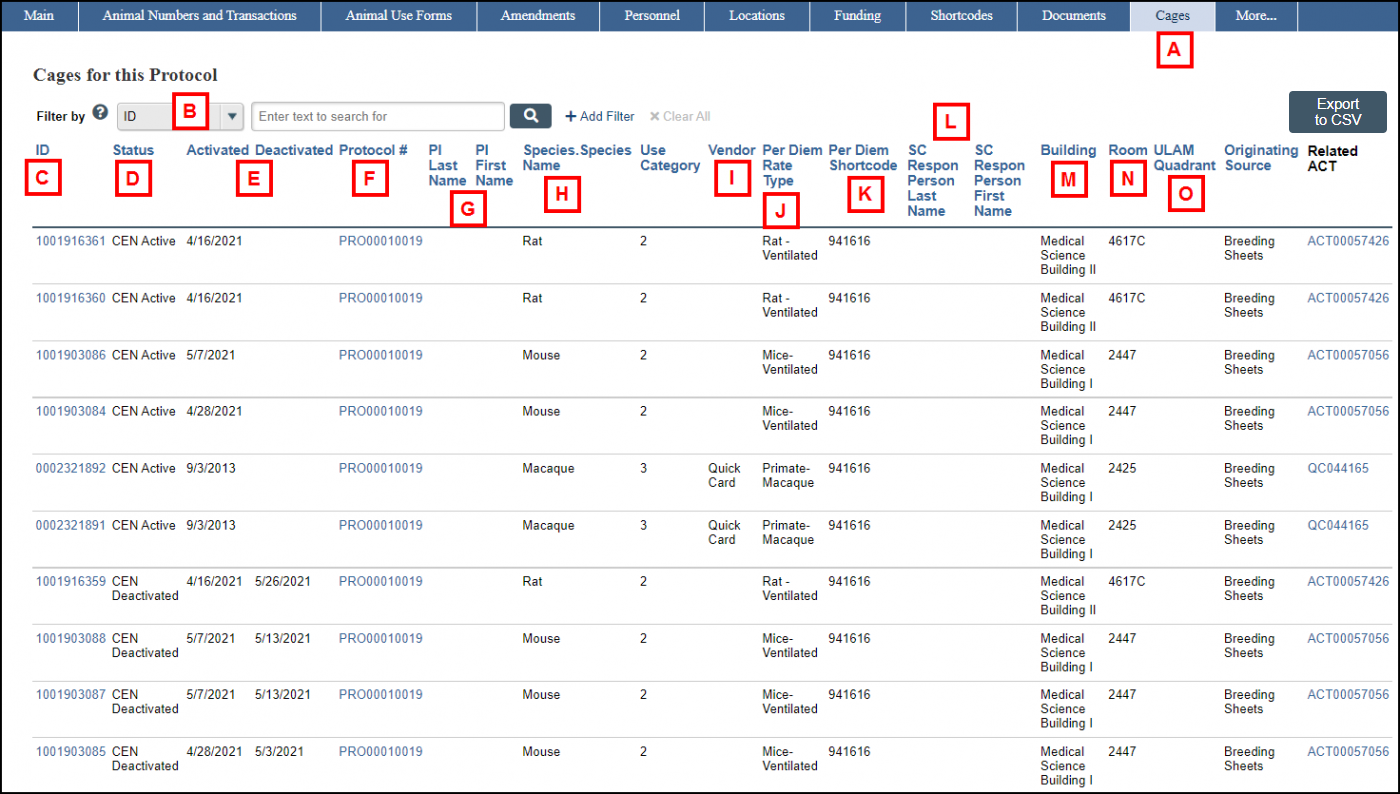Viewport: 1400px width, 794px height.
Task: Open cage ID 1001903086
Action: pyautogui.click(x=70, y=355)
